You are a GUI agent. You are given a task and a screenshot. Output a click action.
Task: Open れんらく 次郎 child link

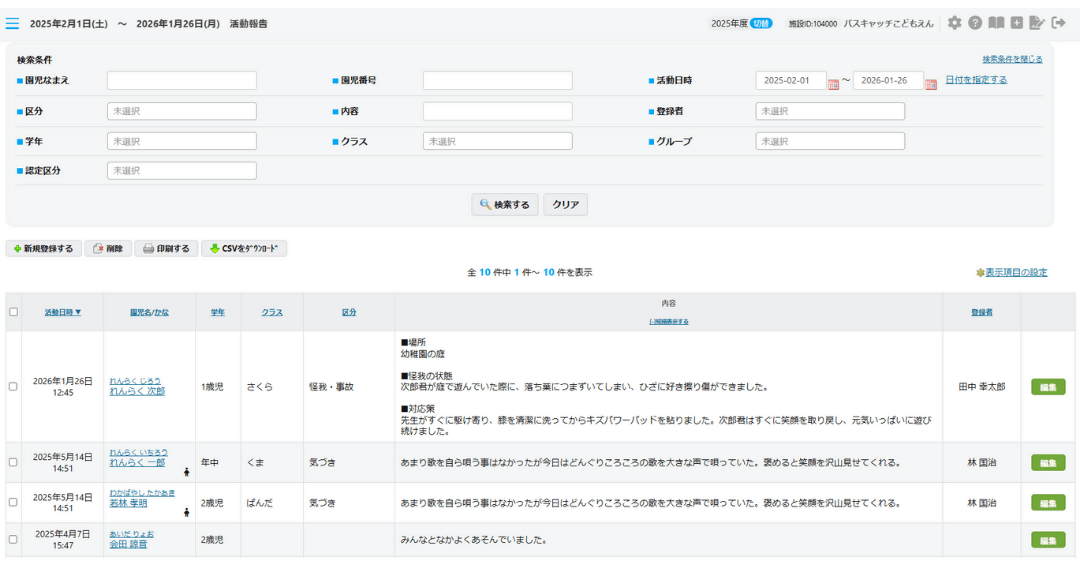[x=137, y=390]
